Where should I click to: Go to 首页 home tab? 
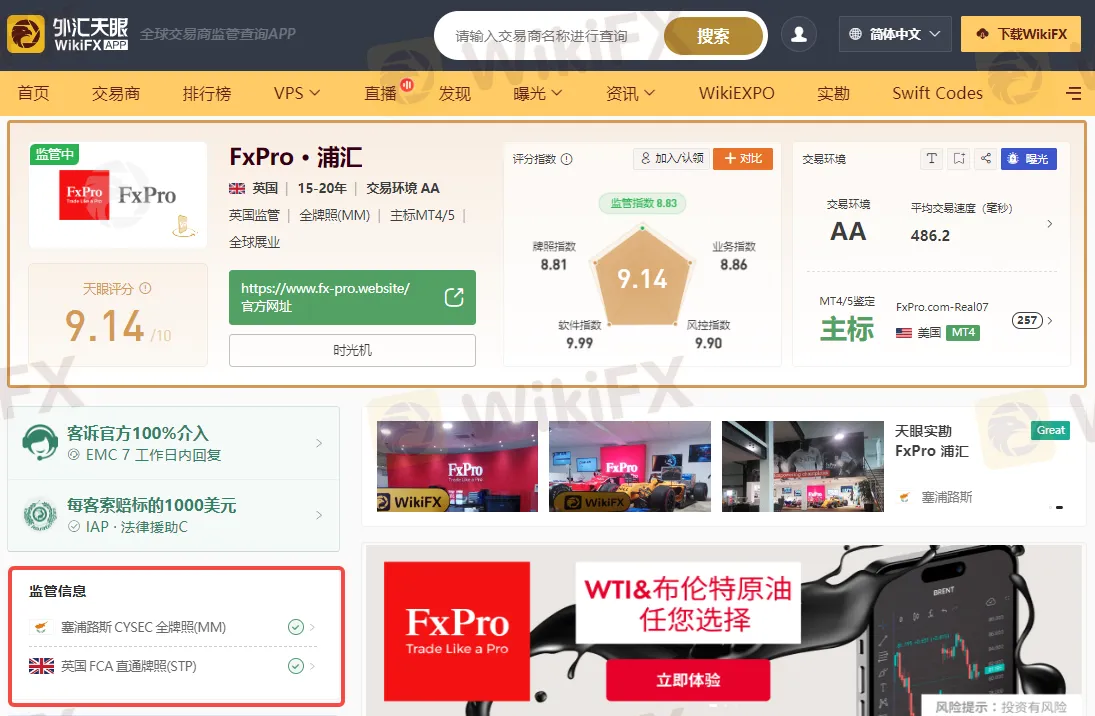34,93
